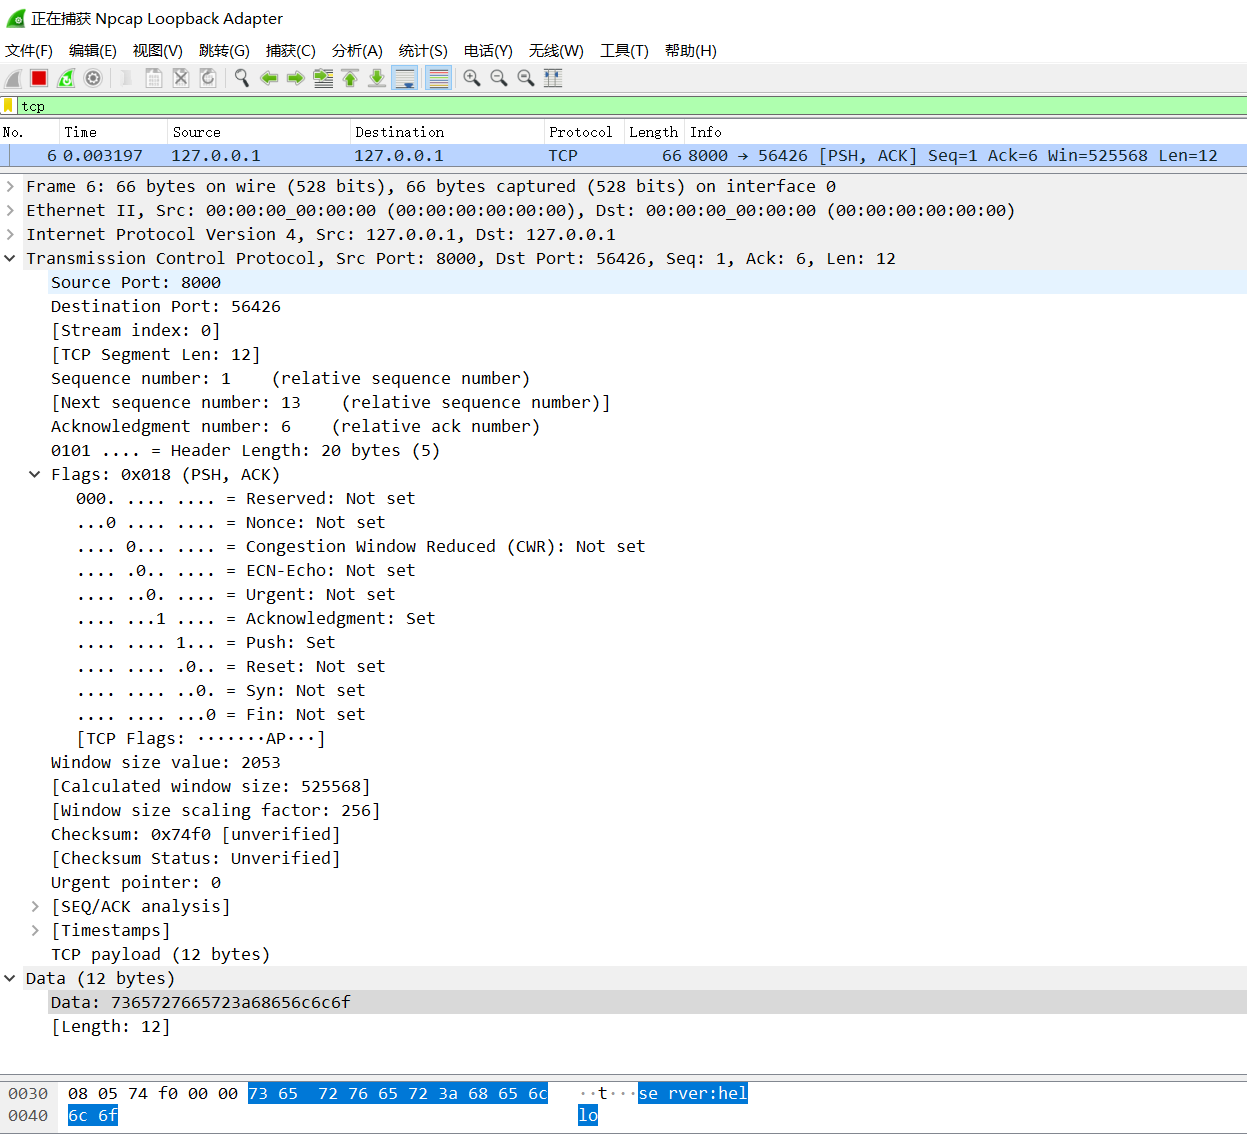Sort packets by the Protocol column header
This screenshot has width=1247, height=1134.
click(x=580, y=132)
